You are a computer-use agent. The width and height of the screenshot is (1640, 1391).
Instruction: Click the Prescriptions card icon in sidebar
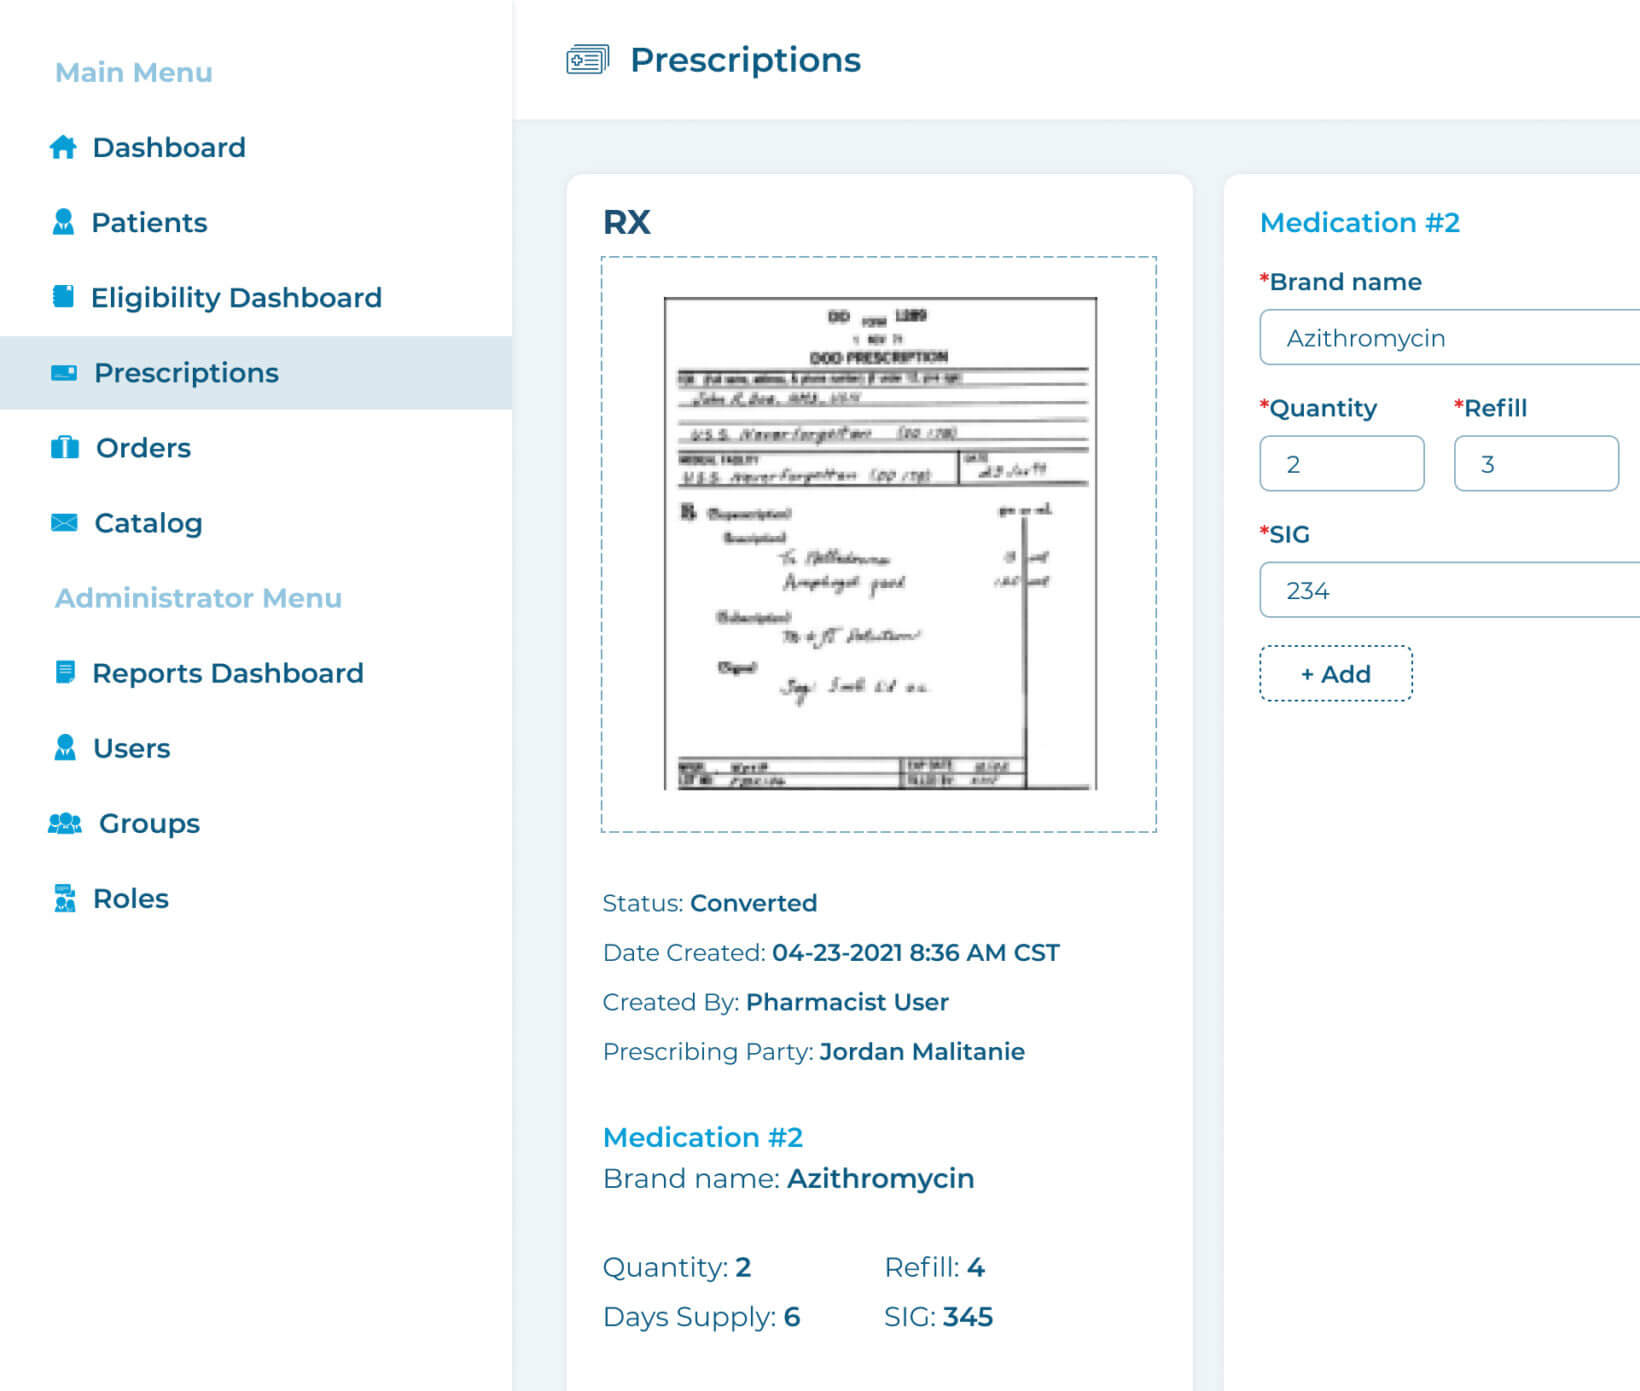pyautogui.click(x=64, y=372)
